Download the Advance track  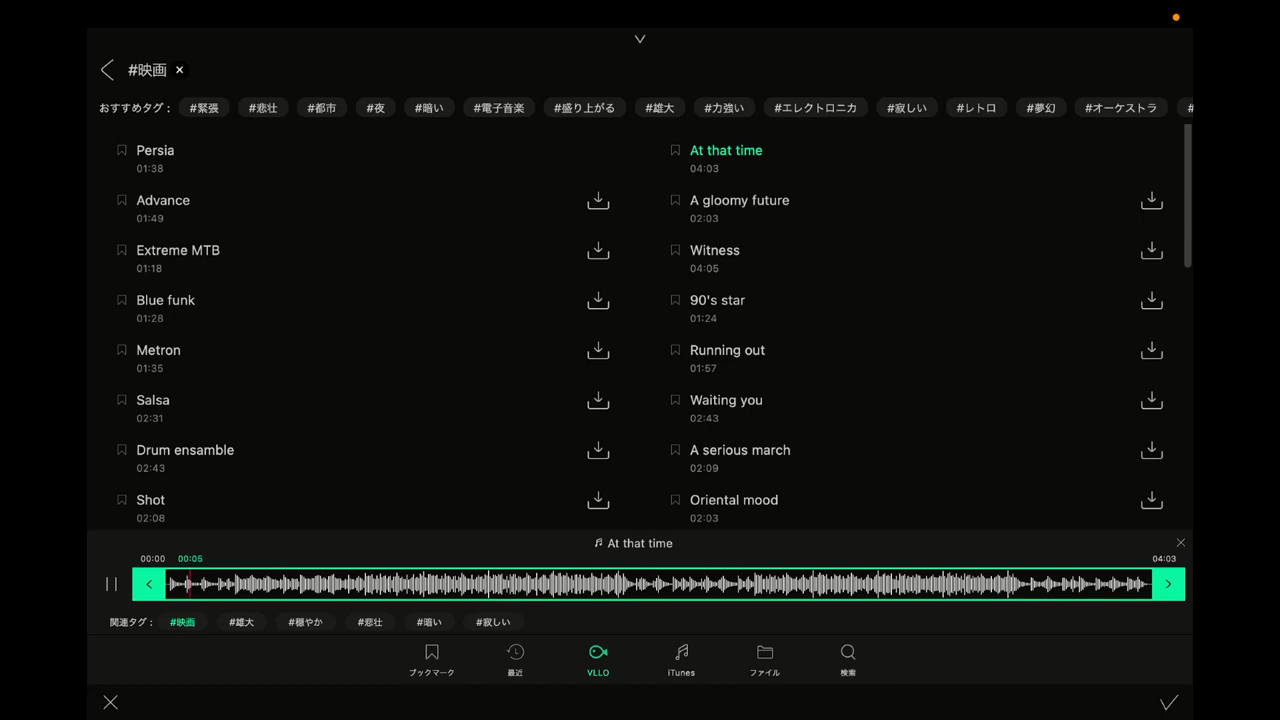(598, 201)
